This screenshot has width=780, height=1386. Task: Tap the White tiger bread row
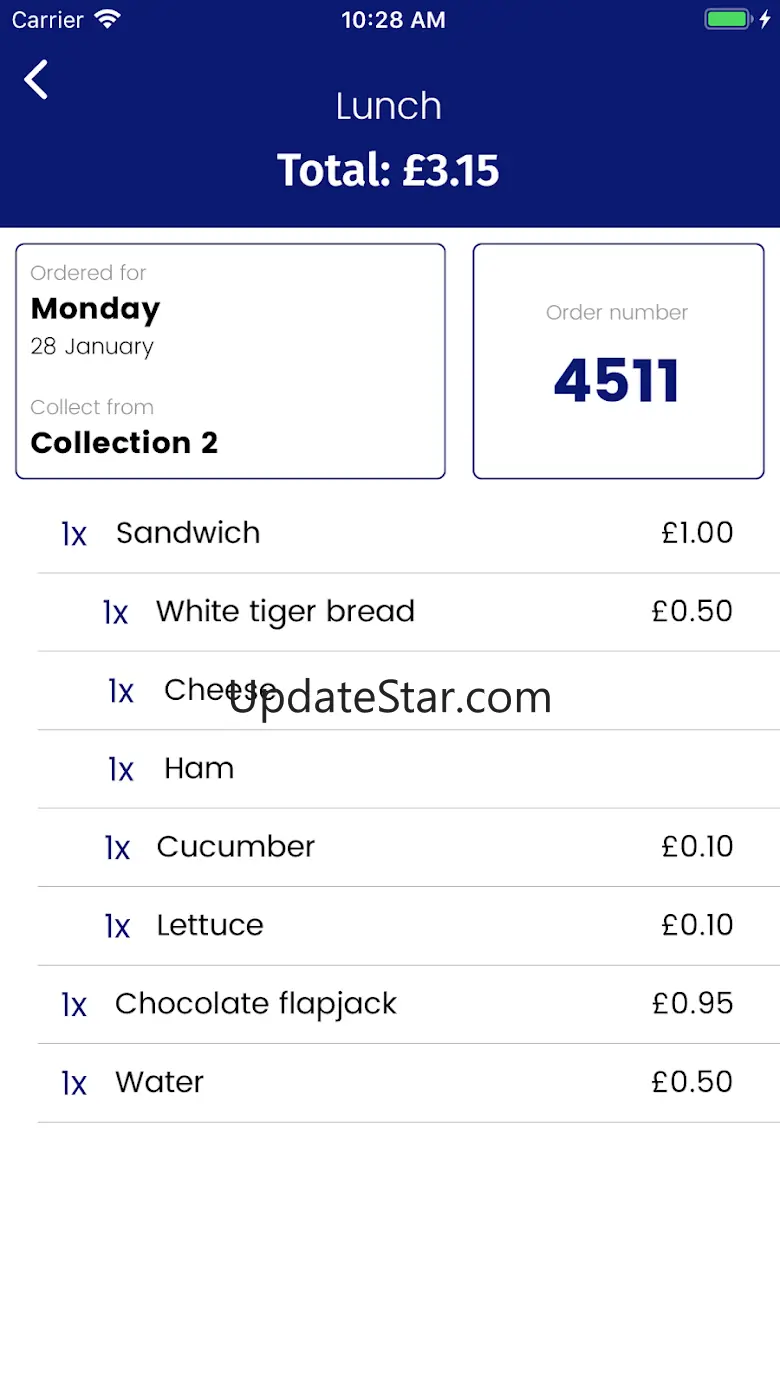[285, 611]
